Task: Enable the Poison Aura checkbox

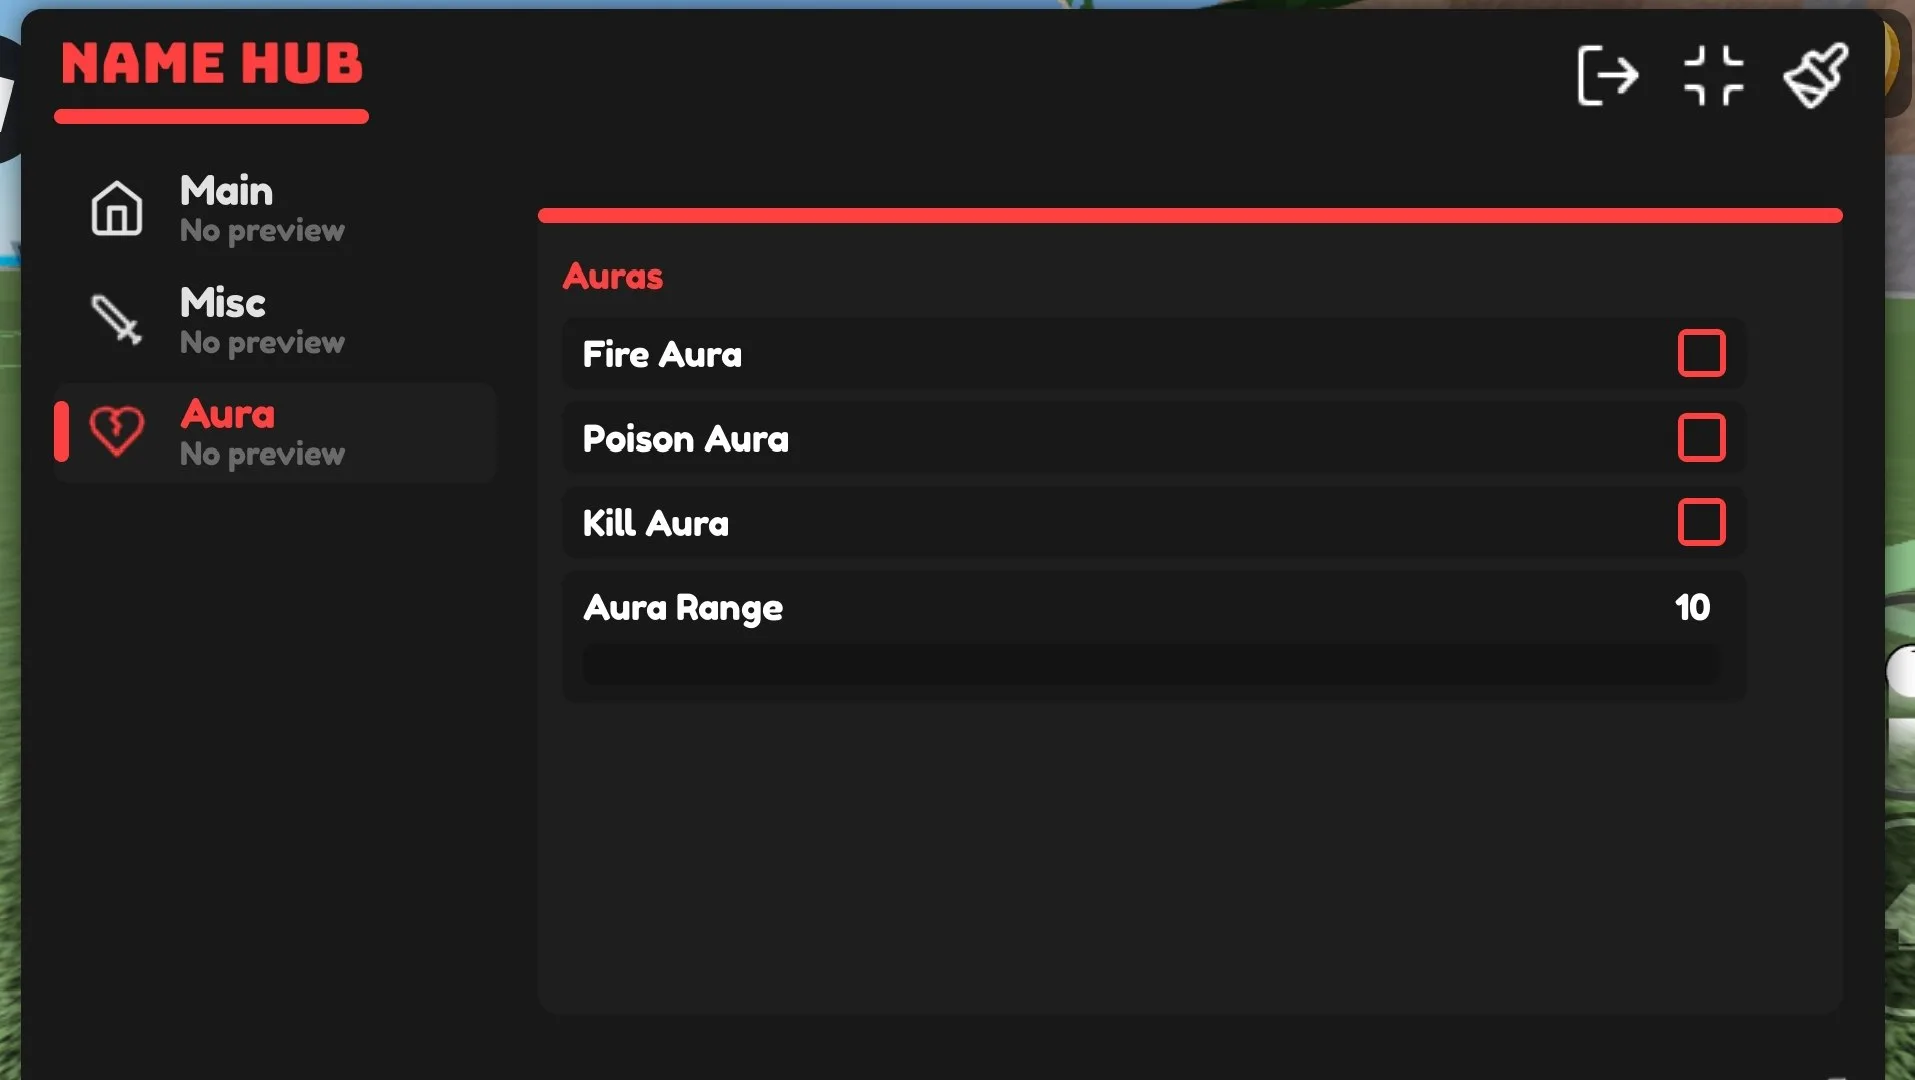Action: (x=1701, y=437)
